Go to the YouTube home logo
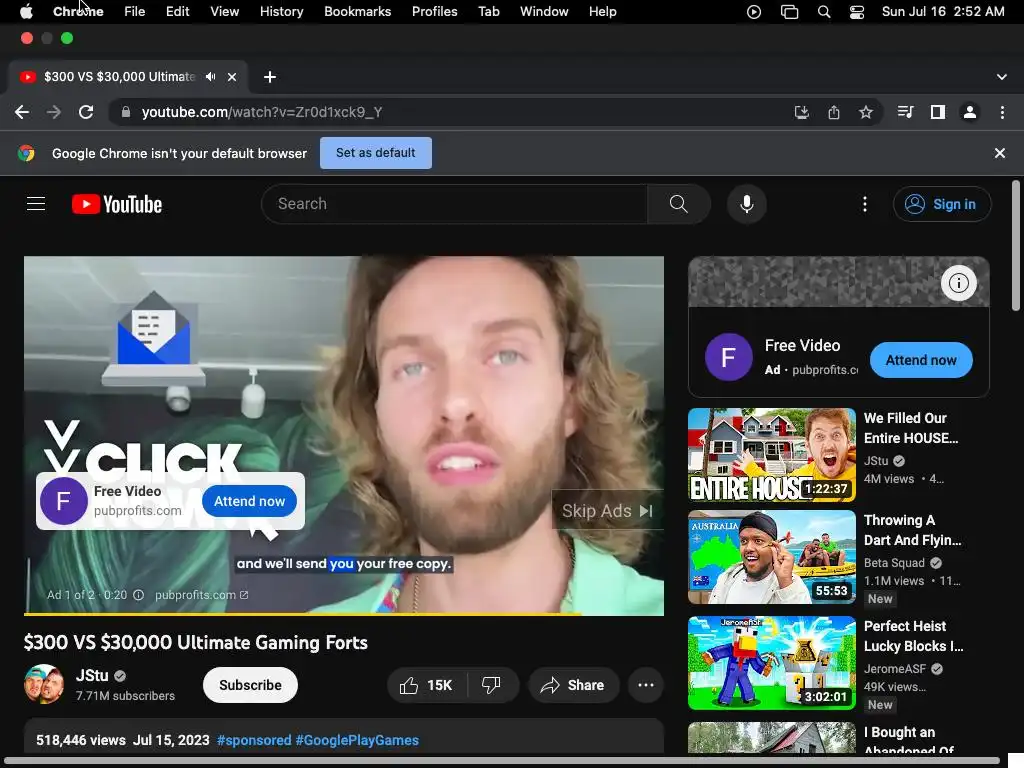This screenshot has height=768, width=1024. (x=117, y=204)
